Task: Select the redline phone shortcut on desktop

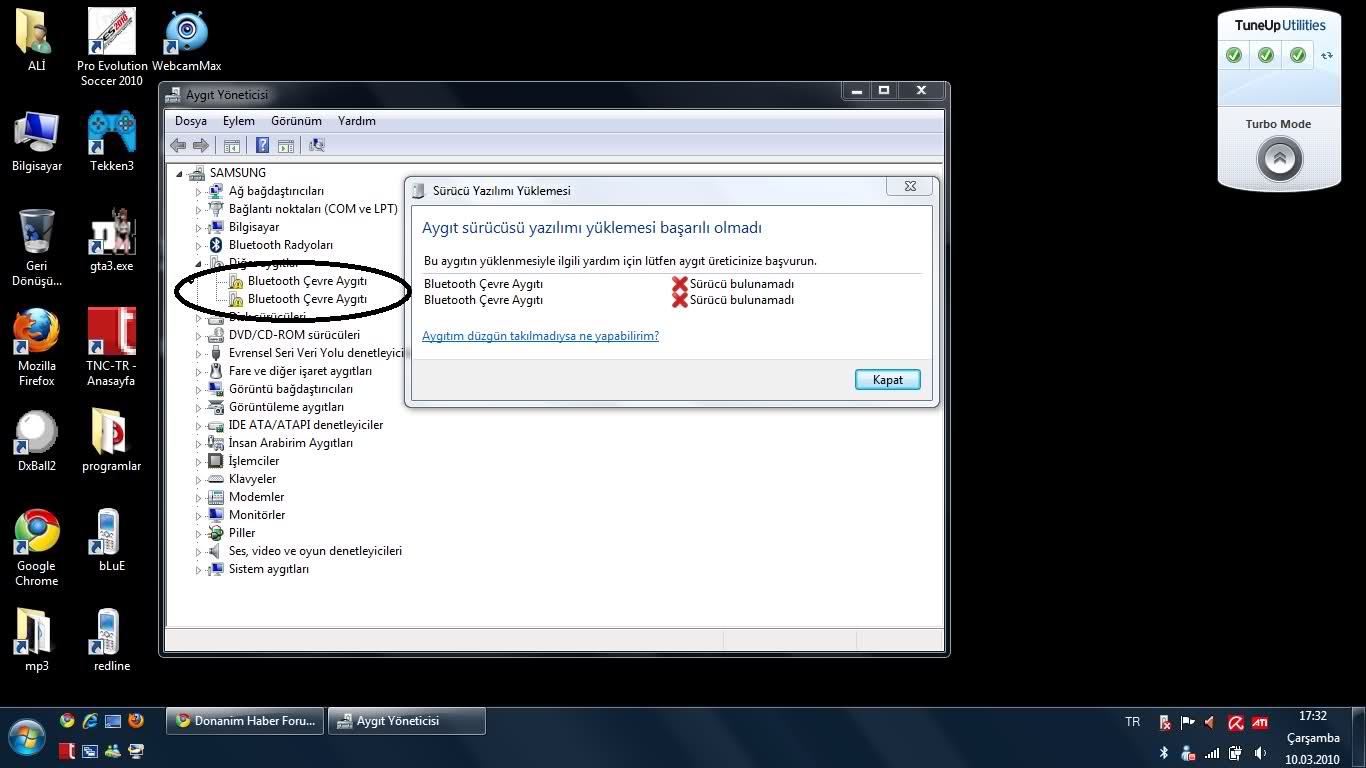Action: coord(112,642)
